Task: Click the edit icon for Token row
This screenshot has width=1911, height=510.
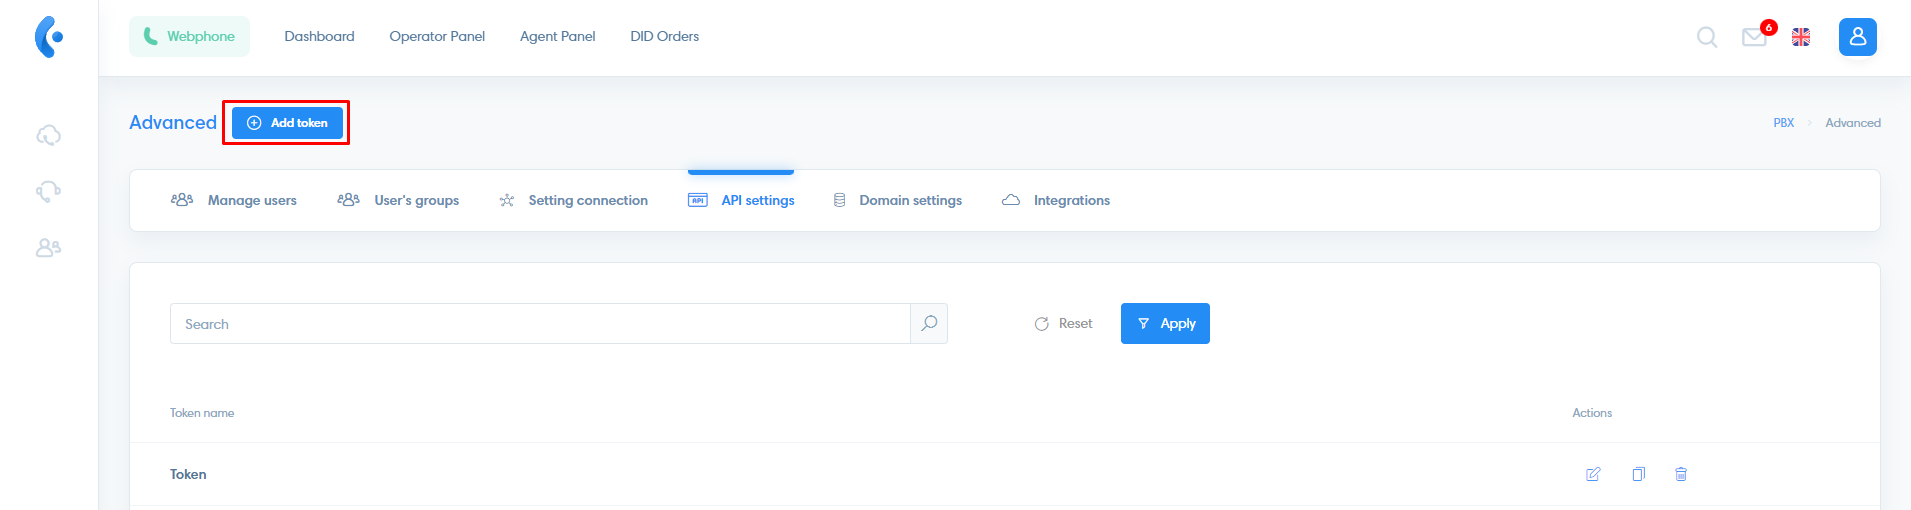Action: click(1593, 474)
